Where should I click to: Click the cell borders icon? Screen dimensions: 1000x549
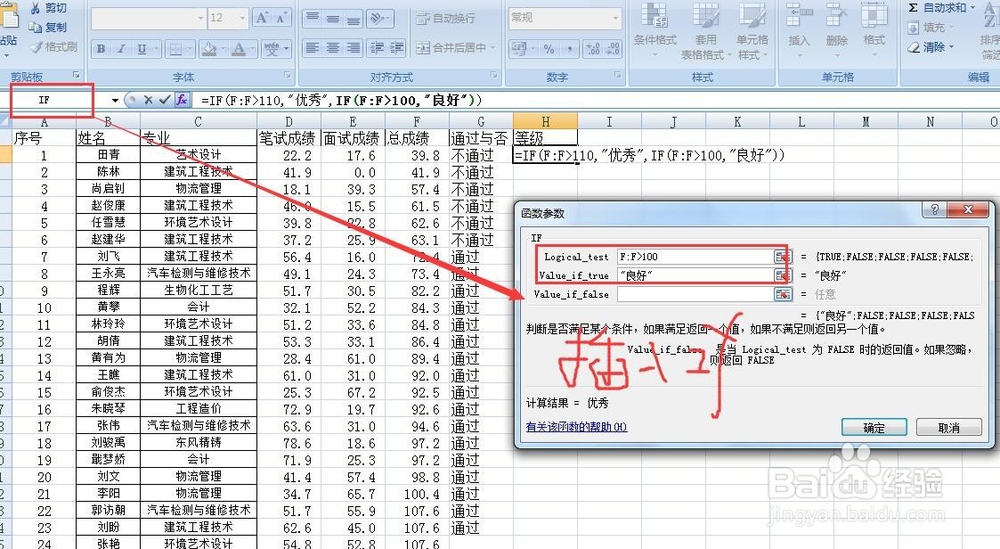pos(176,48)
